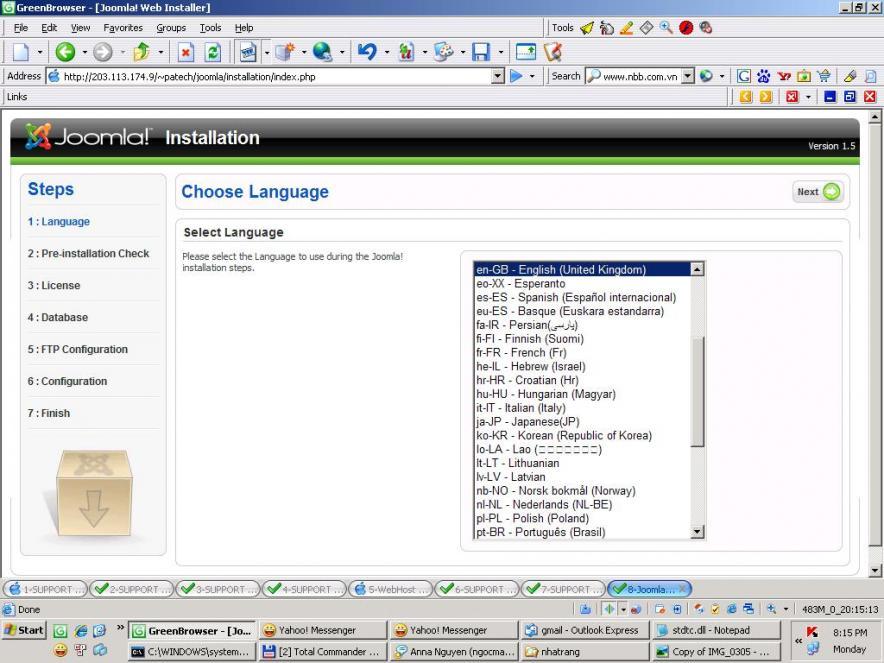This screenshot has height=663, width=884.
Task: Select "en-GB - English (United Kingdom)" entry
Action: (x=582, y=269)
